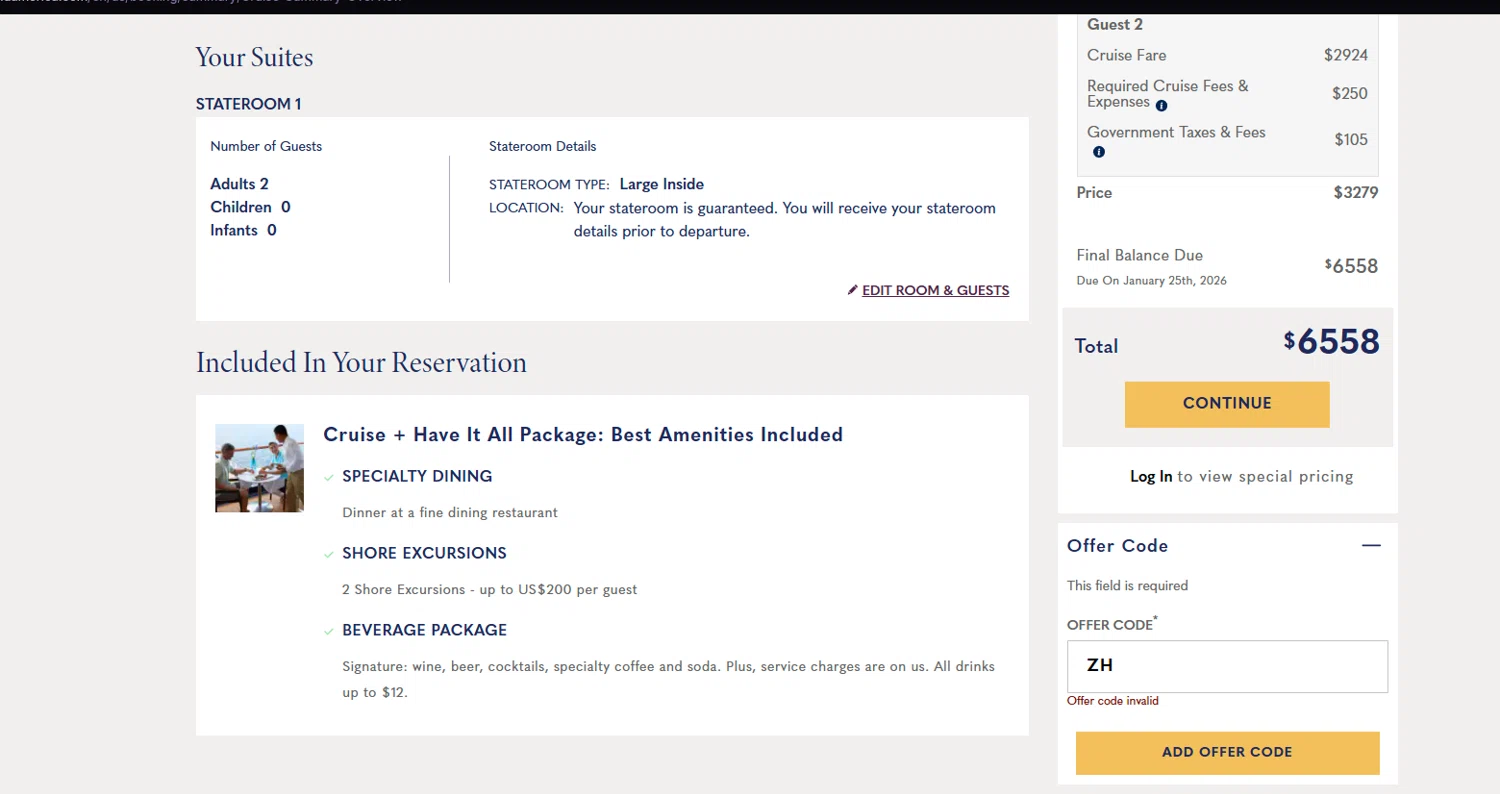Click the 'Your Suites' heading

(x=254, y=58)
